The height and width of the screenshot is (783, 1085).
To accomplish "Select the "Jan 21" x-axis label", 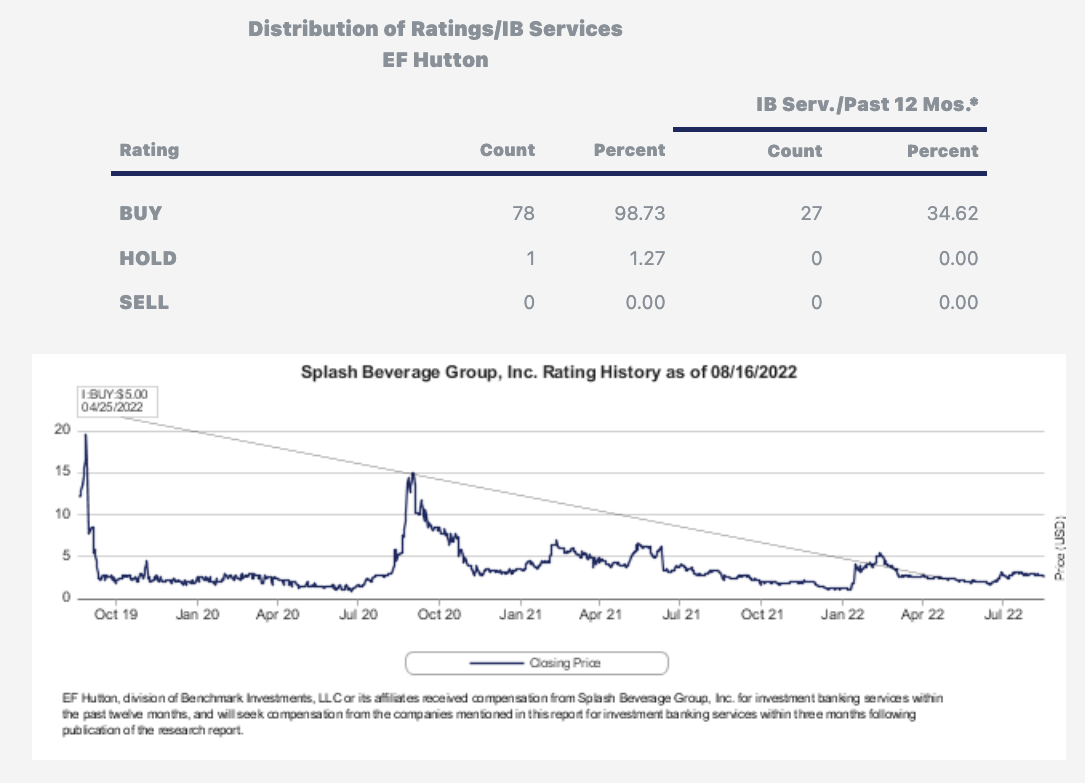I will pyautogui.click(x=520, y=614).
